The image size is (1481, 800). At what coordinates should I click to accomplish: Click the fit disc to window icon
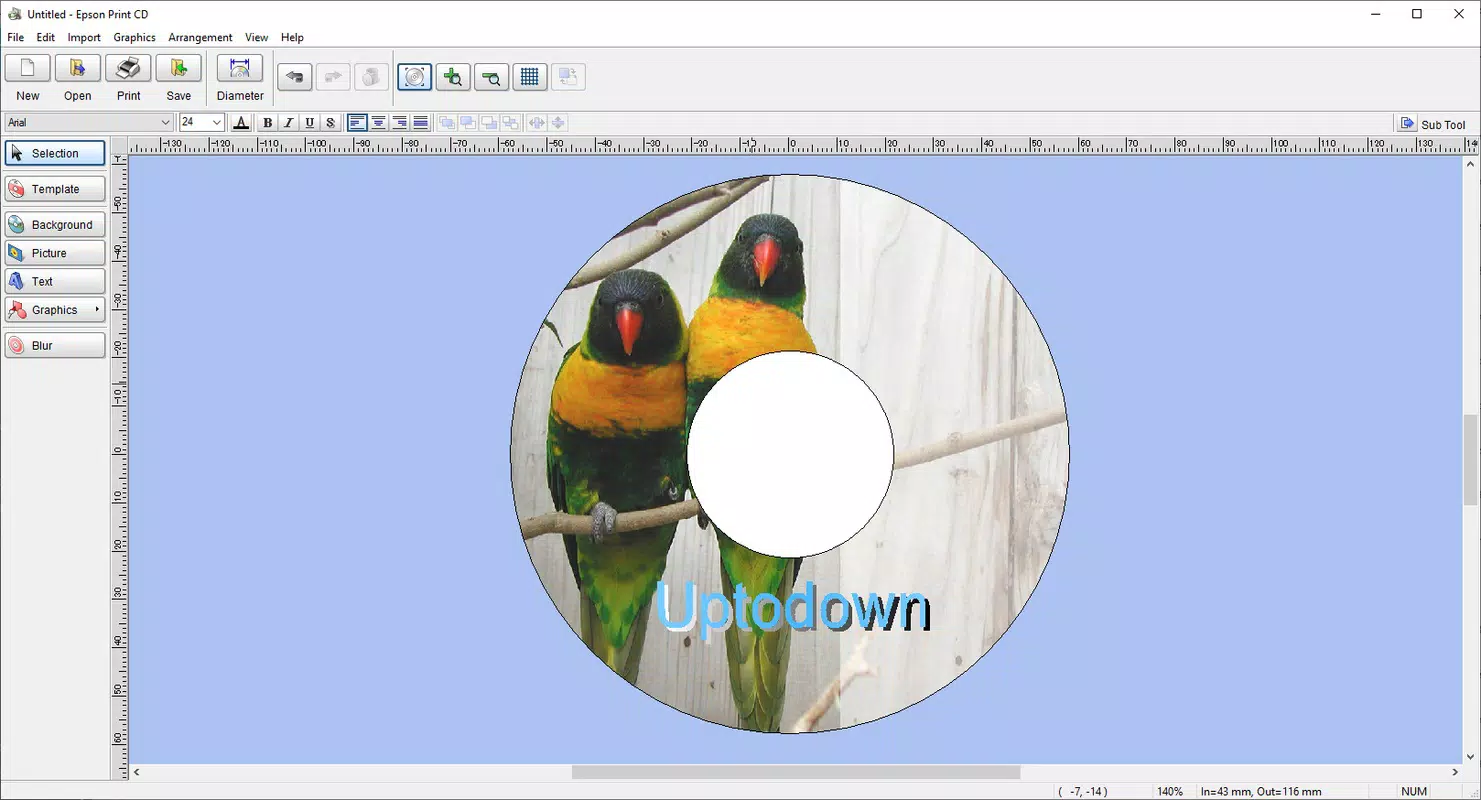tap(415, 77)
